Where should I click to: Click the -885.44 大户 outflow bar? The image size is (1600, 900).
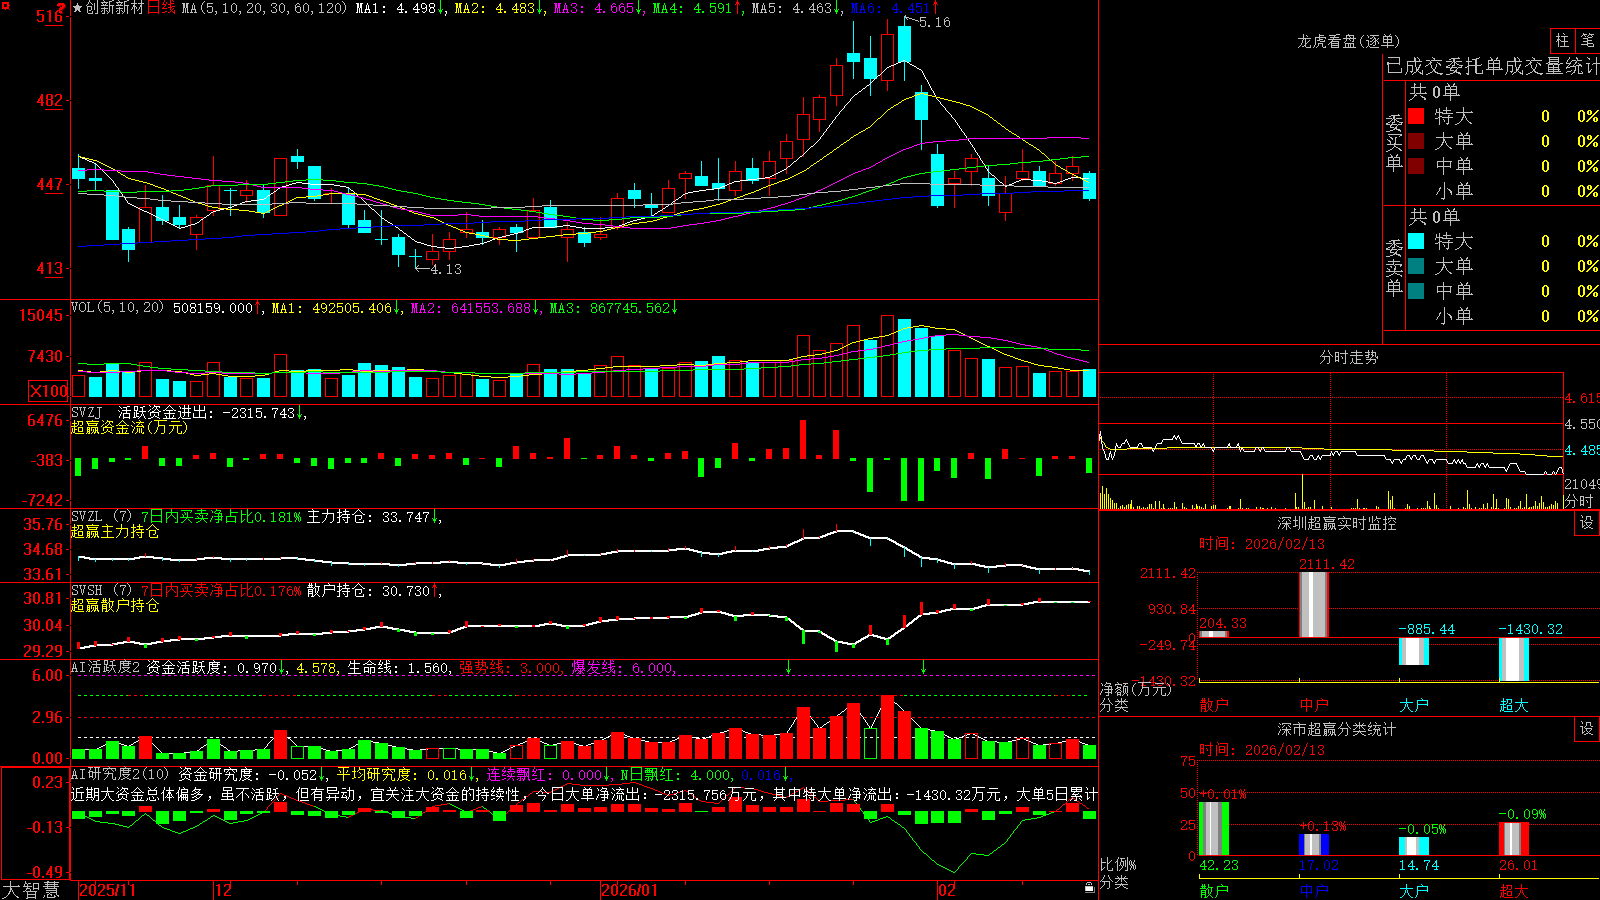point(1414,651)
